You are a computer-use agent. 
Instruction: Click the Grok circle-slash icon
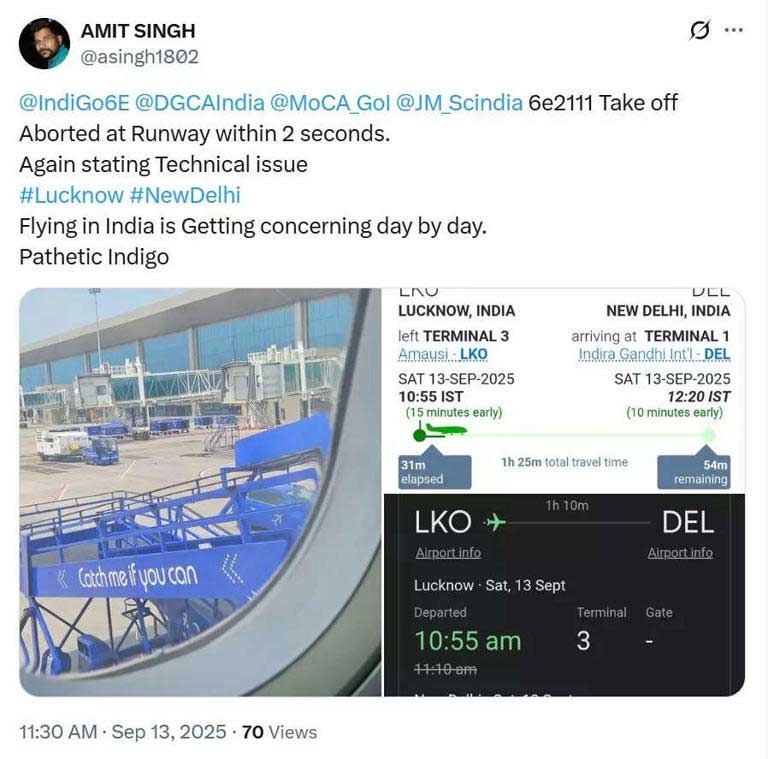coord(699,30)
